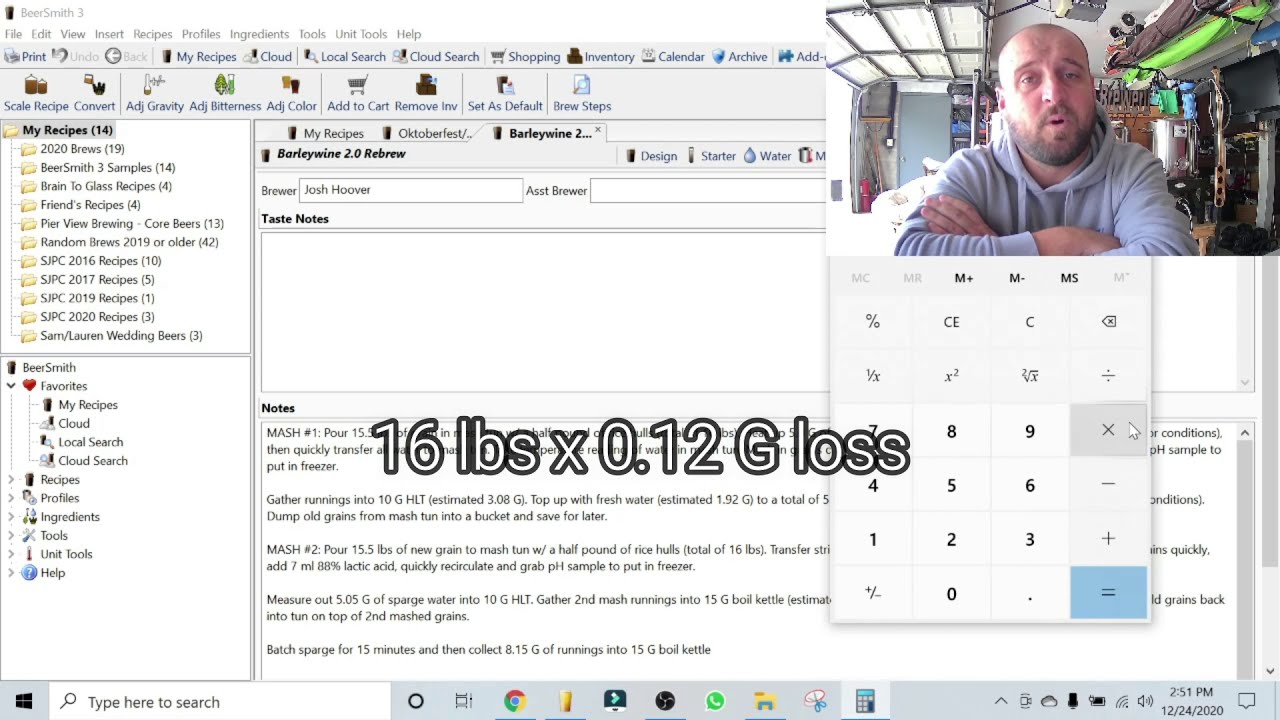This screenshot has width=1280, height=720.
Task: Click the Remove Inv icon
Action: click(x=426, y=94)
